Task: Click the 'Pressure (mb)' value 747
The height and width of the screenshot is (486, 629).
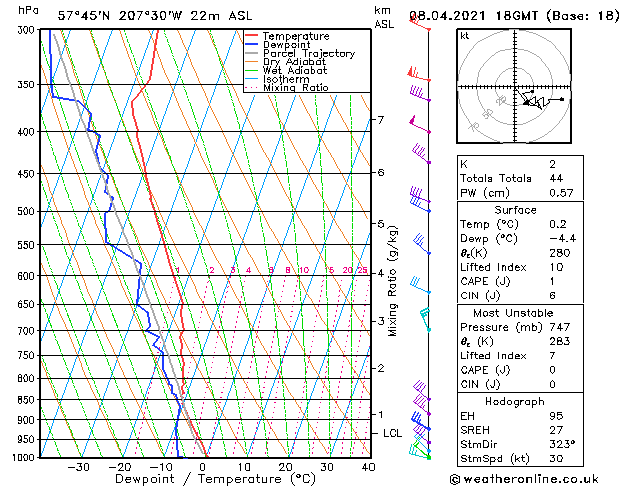Action: pos(560,327)
